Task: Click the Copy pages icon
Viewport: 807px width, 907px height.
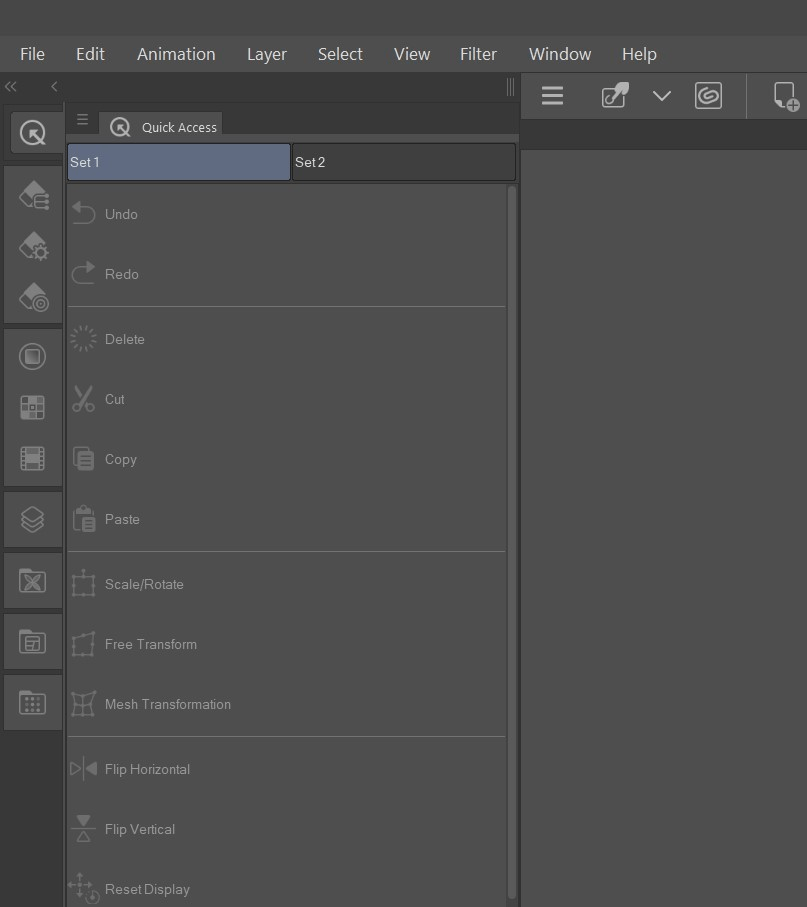Action: coord(83,459)
